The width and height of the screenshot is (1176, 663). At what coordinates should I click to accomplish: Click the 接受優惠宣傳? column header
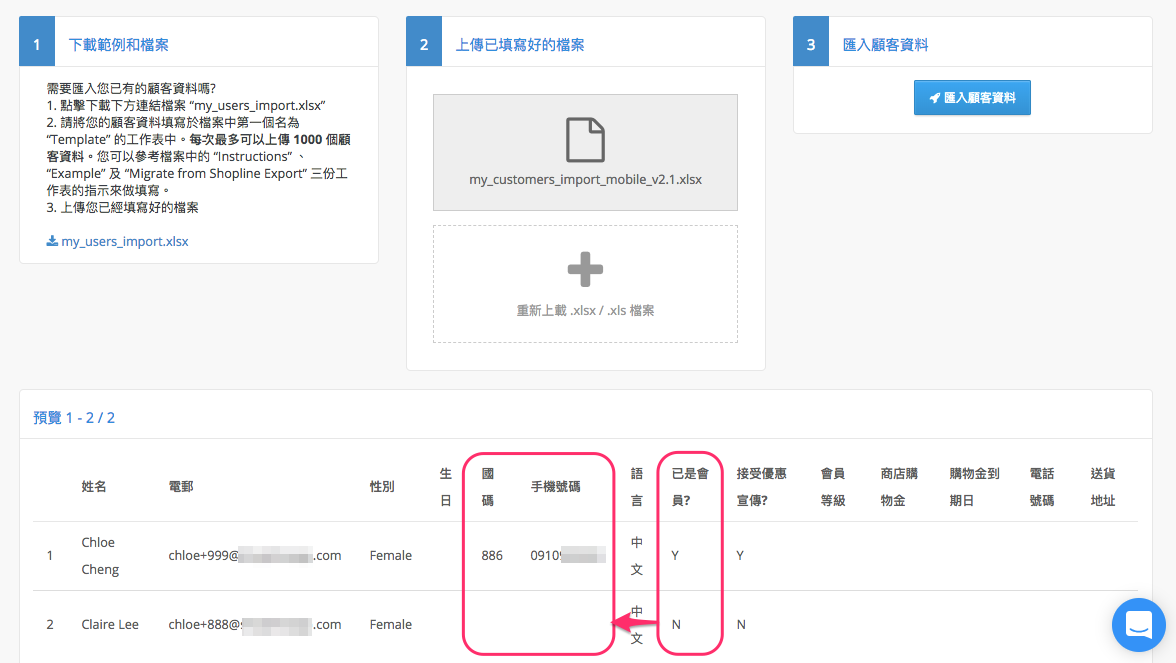[761, 487]
